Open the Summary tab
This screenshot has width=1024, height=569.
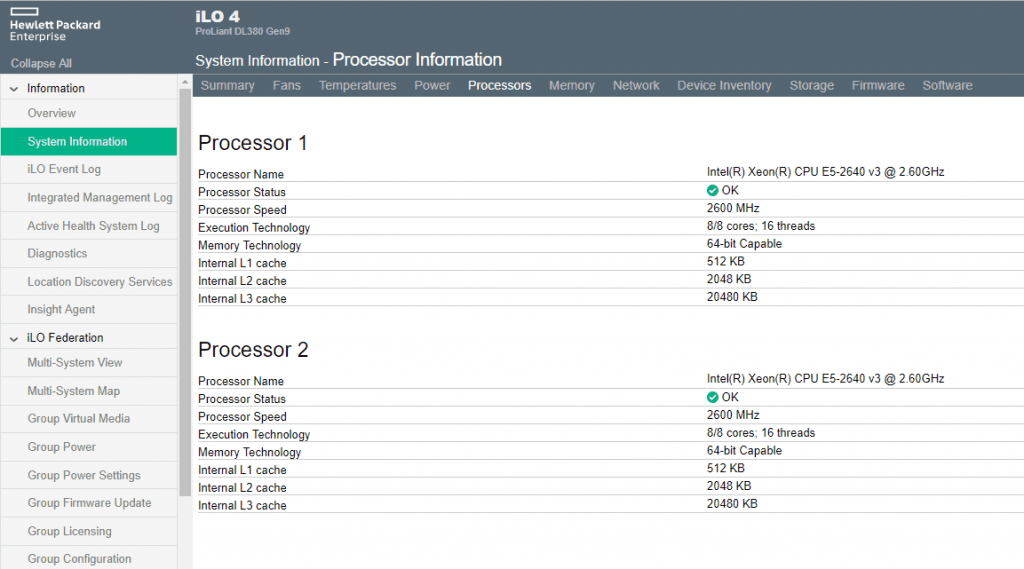pos(227,86)
